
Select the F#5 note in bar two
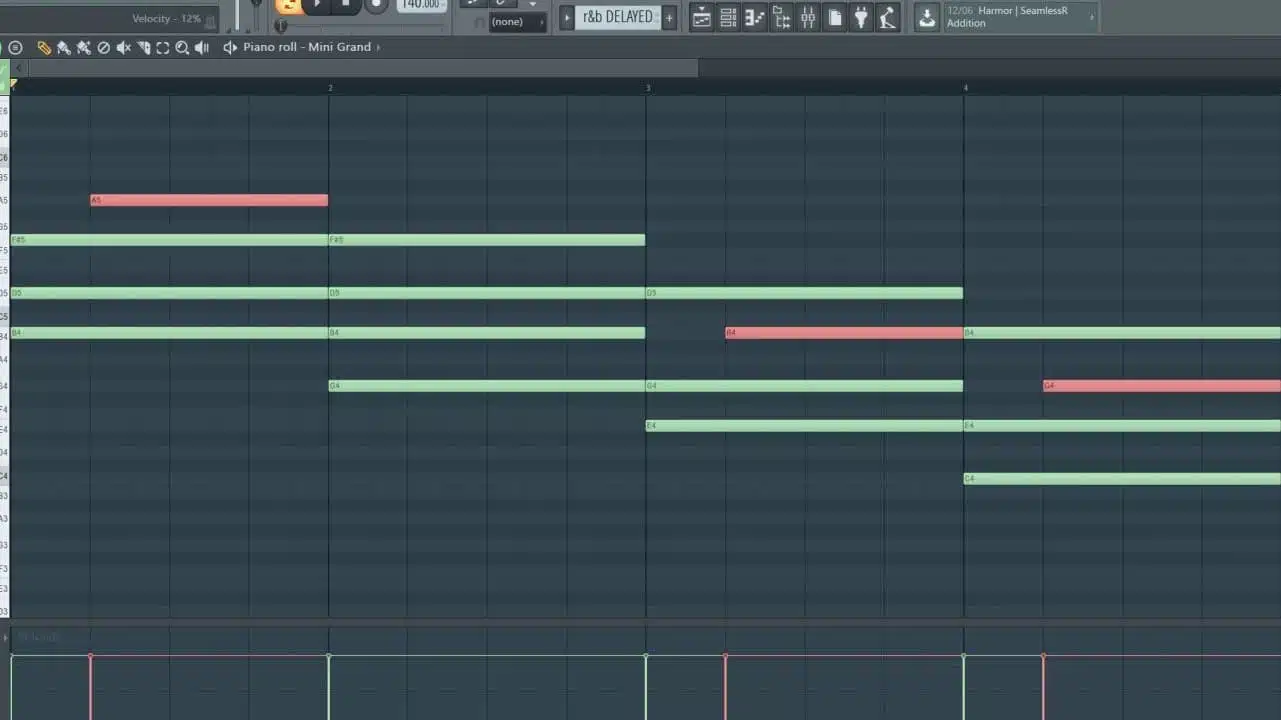487,240
